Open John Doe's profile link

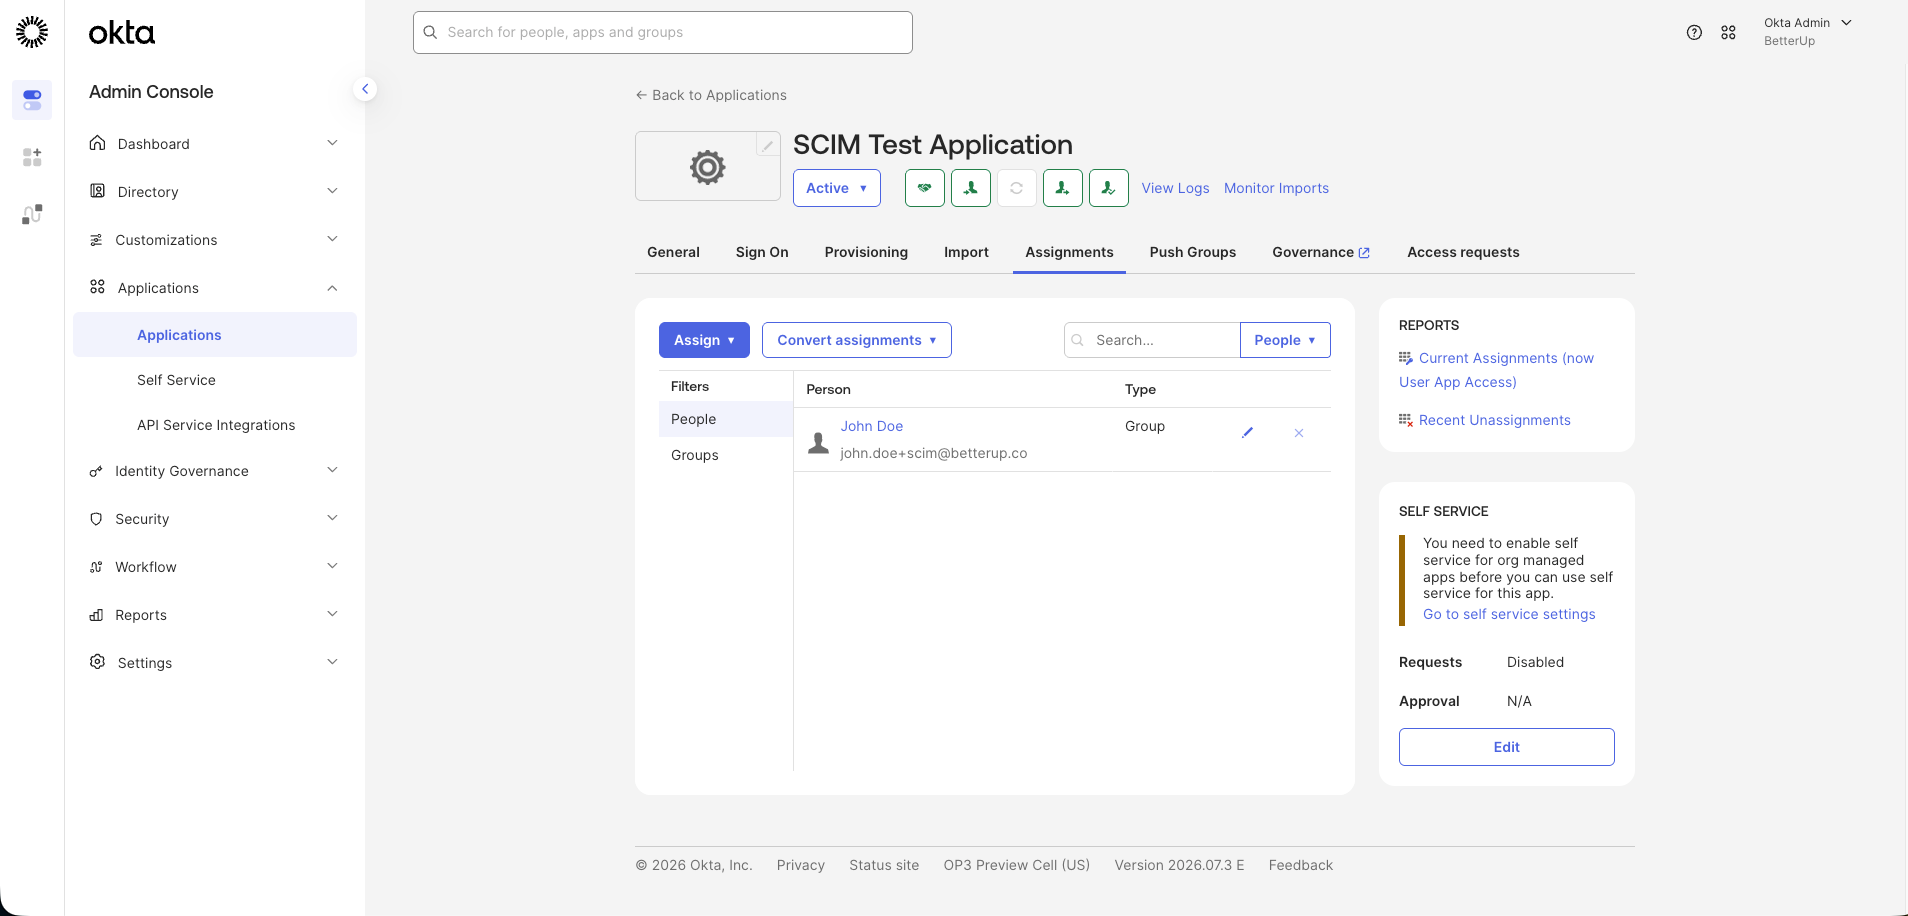(872, 426)
